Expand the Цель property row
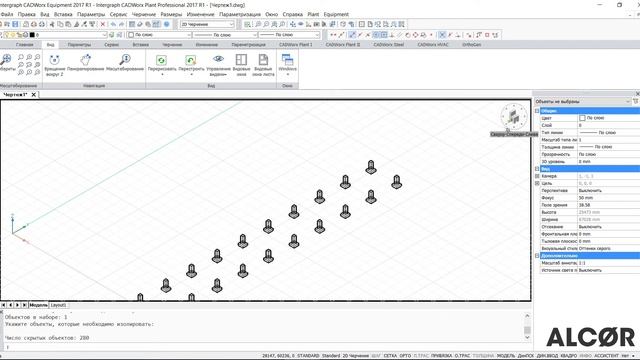This screenshot has width=640, height=360. click(x=537, y=183)
